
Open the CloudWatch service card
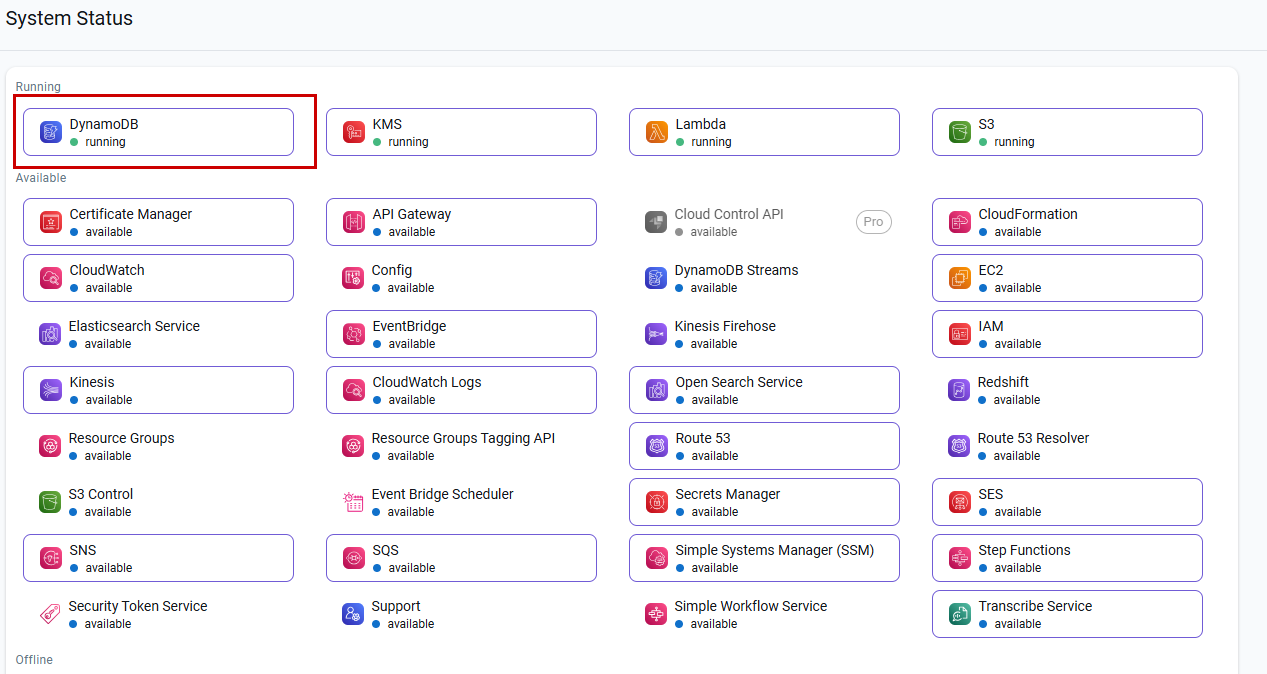158,278
